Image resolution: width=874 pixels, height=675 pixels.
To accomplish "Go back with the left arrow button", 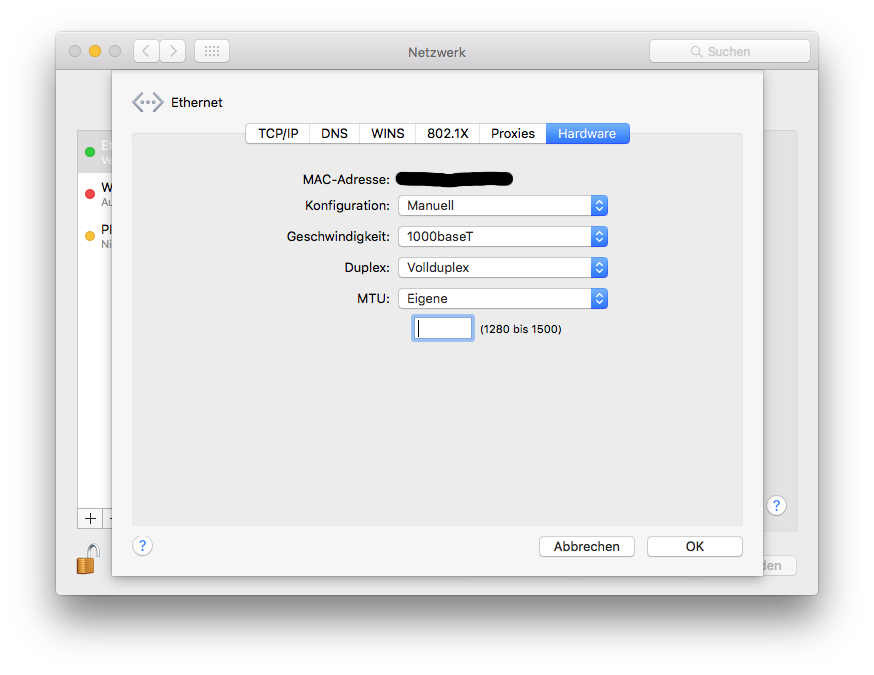I will (146, 51).
